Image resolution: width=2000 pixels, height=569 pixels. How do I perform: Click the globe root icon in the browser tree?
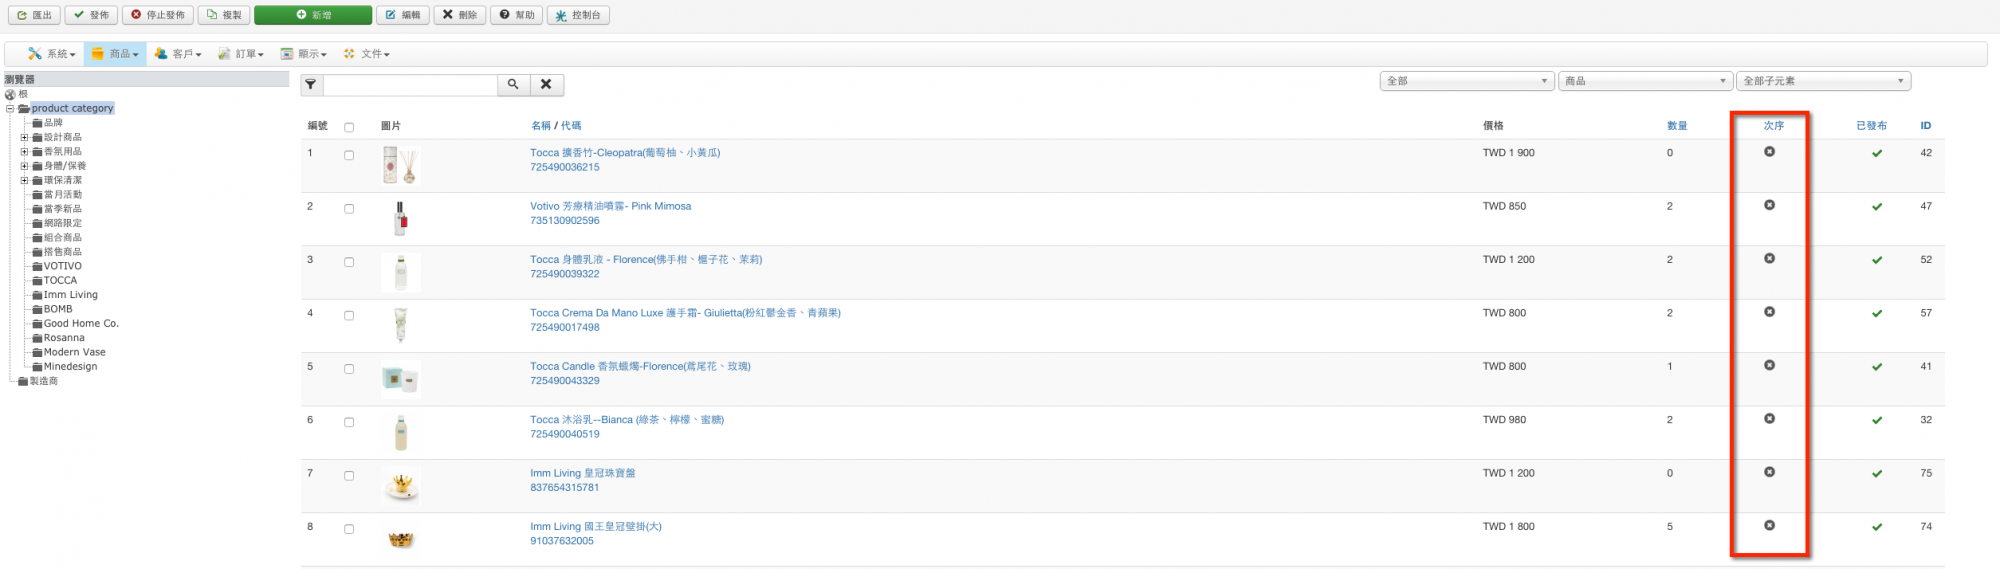[x=10, y=94]
